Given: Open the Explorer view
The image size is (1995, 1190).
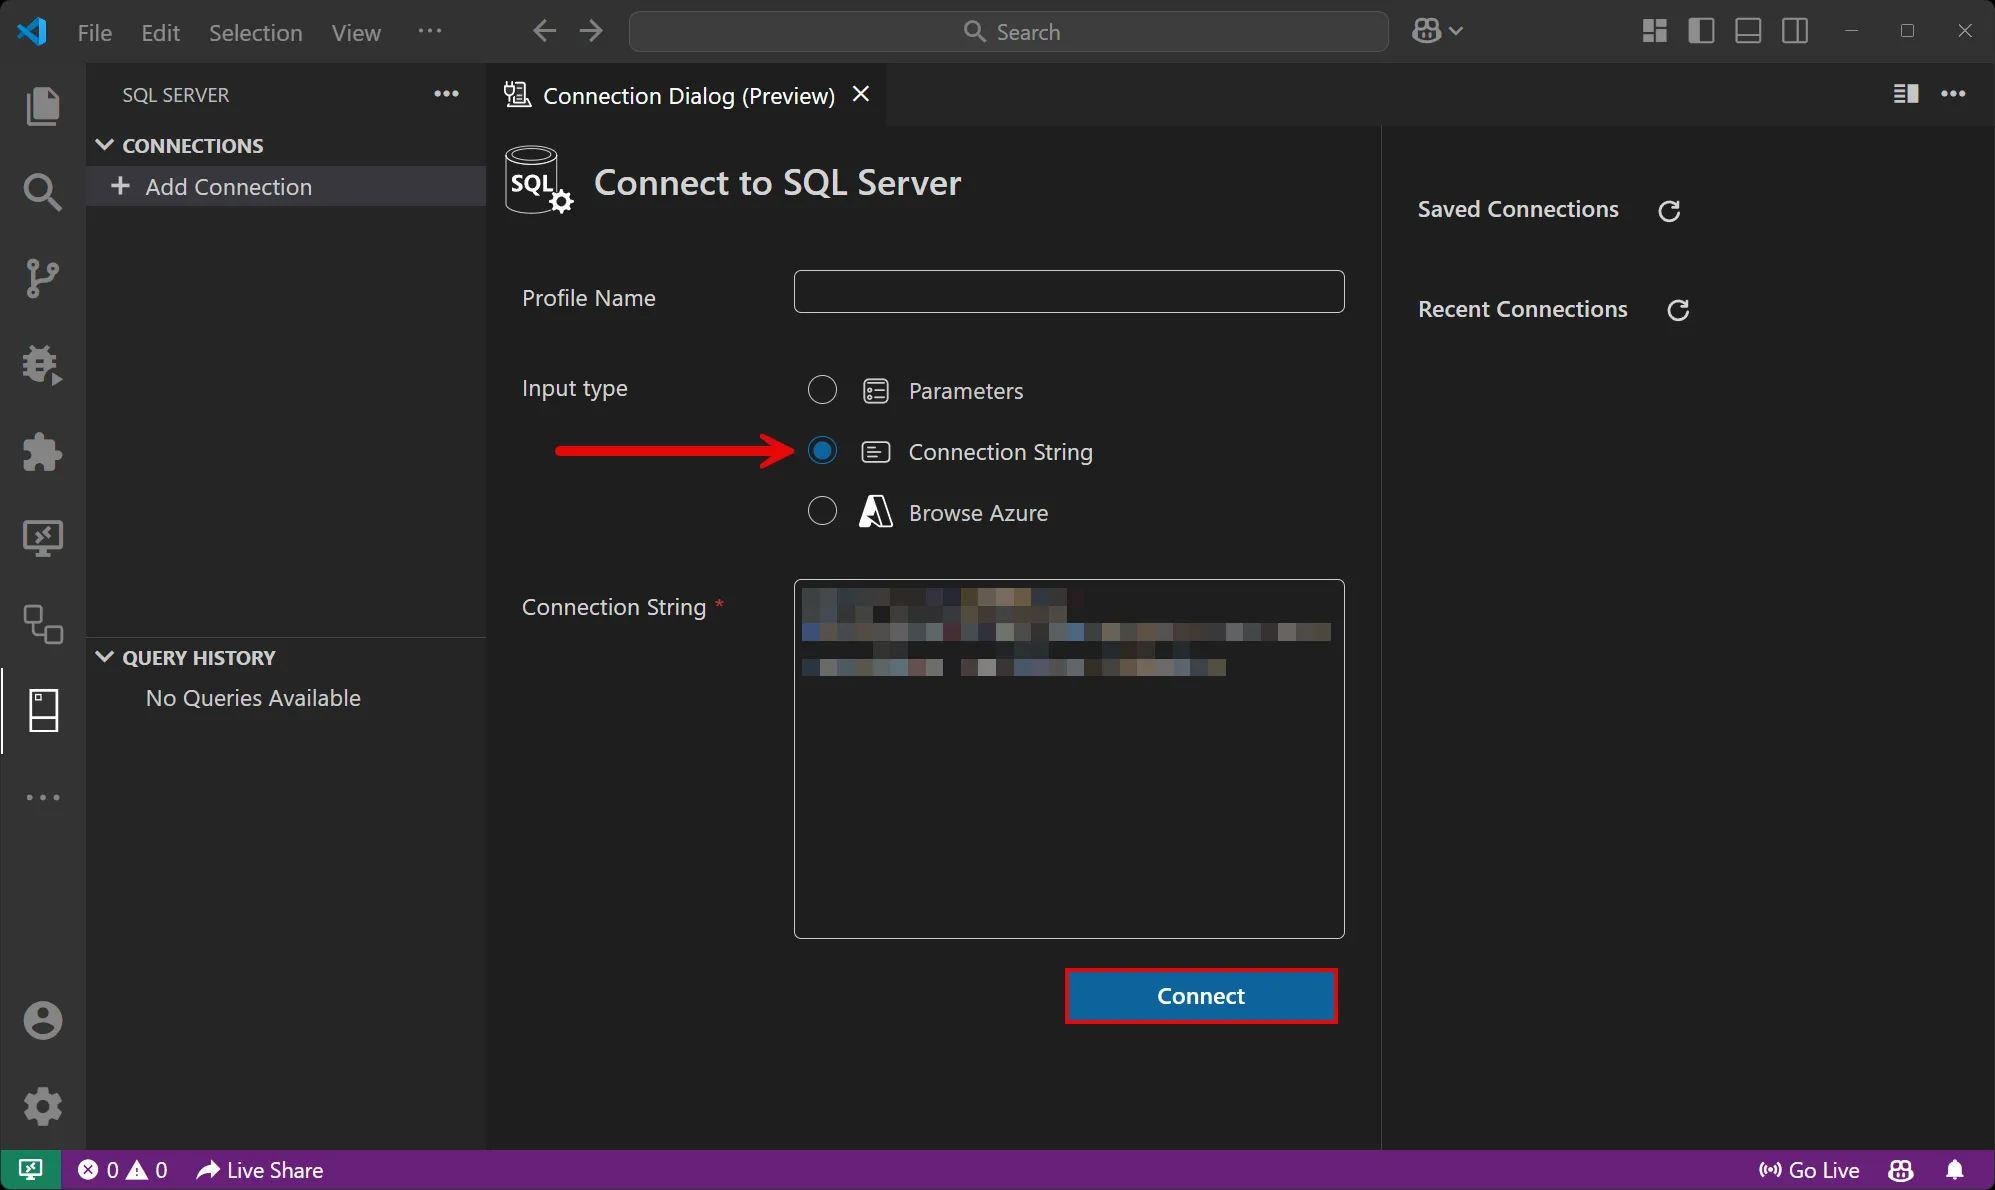Looking at the screenshot, I should tap(43, 105).
